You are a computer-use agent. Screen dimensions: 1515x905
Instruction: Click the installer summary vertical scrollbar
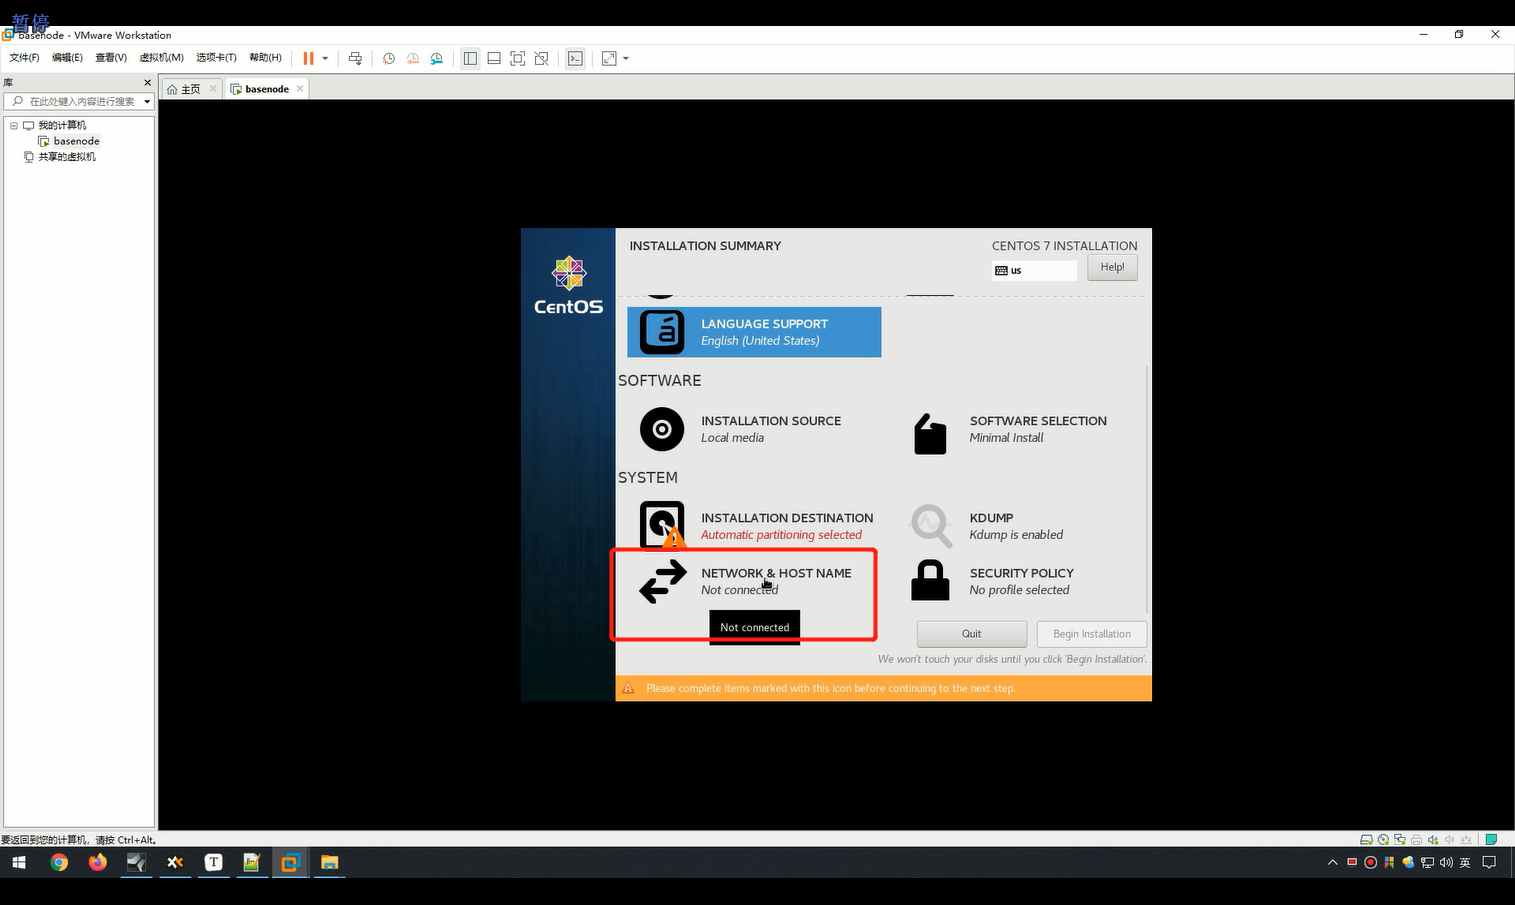(1147, 488)
